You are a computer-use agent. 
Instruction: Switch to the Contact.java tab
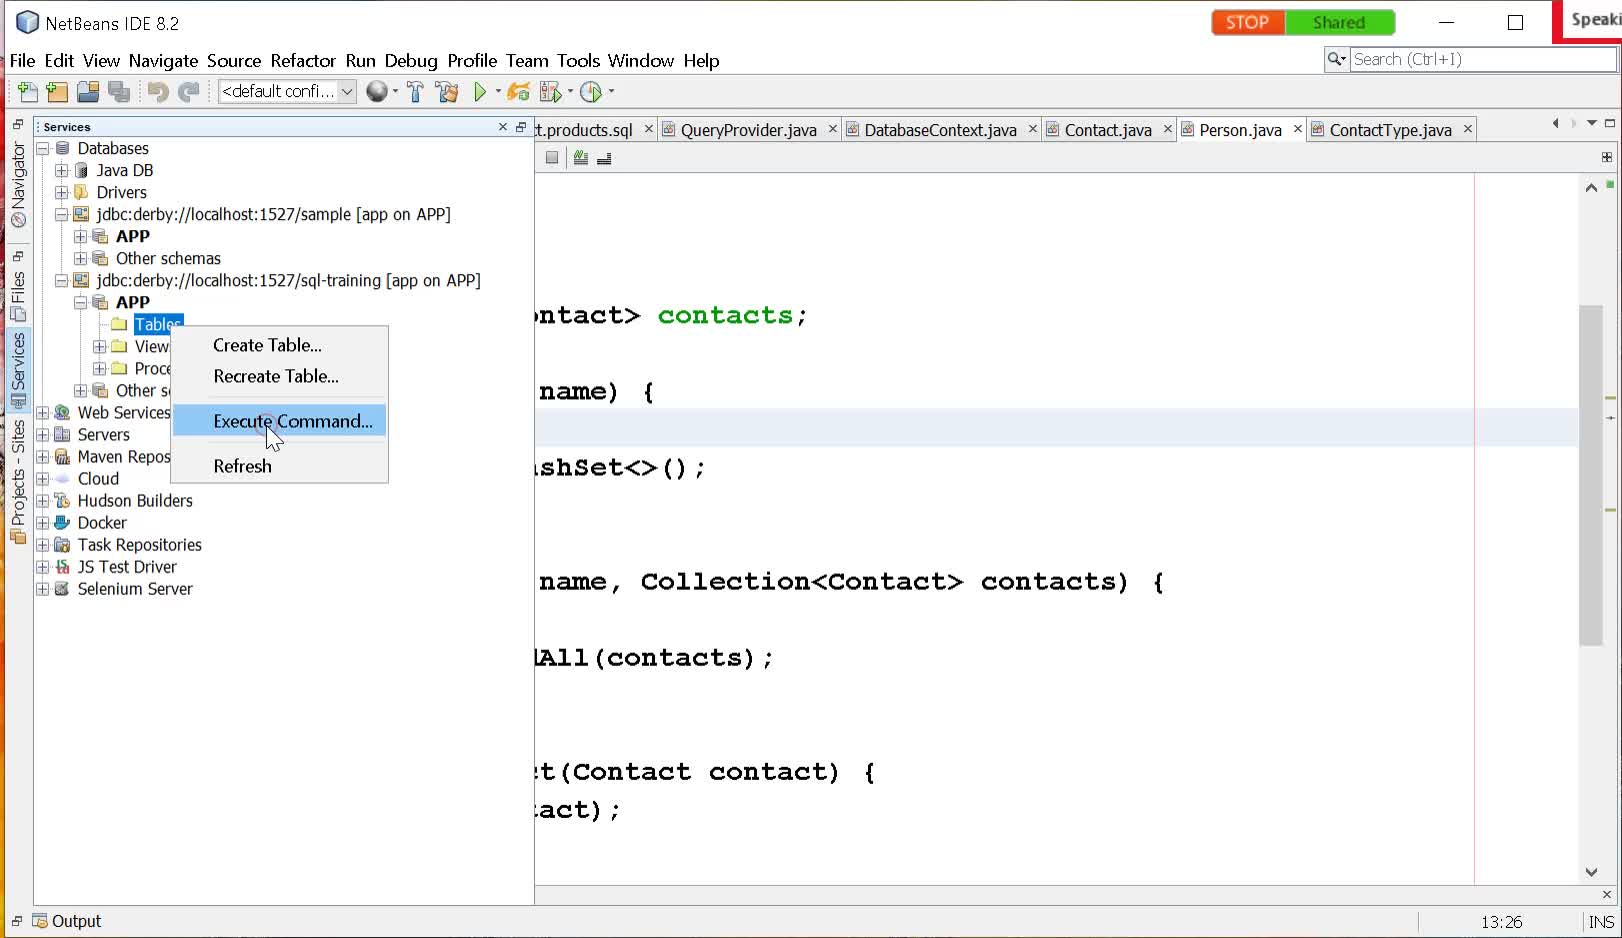click(x=1107, y=130)
